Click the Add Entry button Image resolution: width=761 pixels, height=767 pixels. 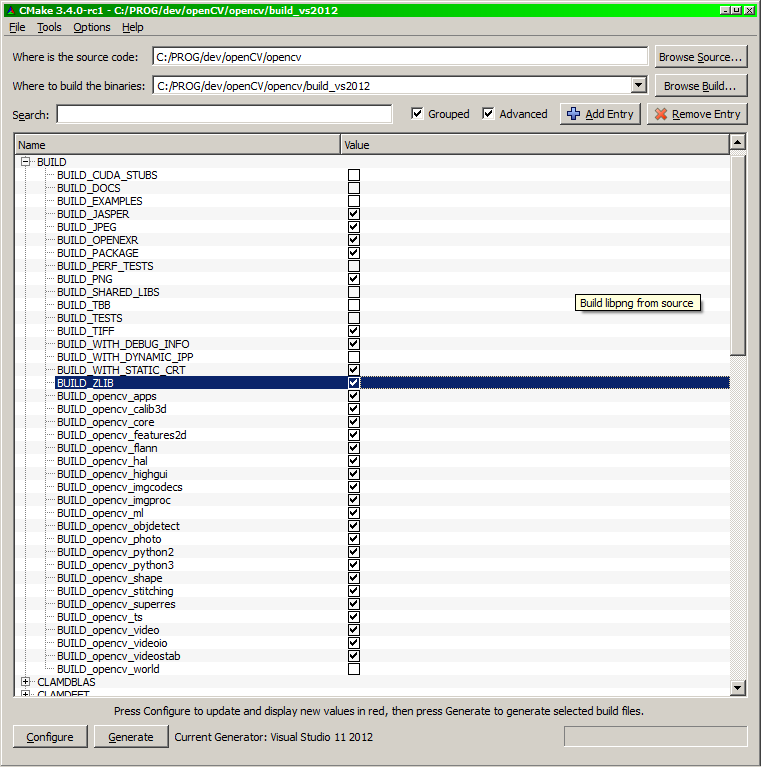[x=600, y=114]
